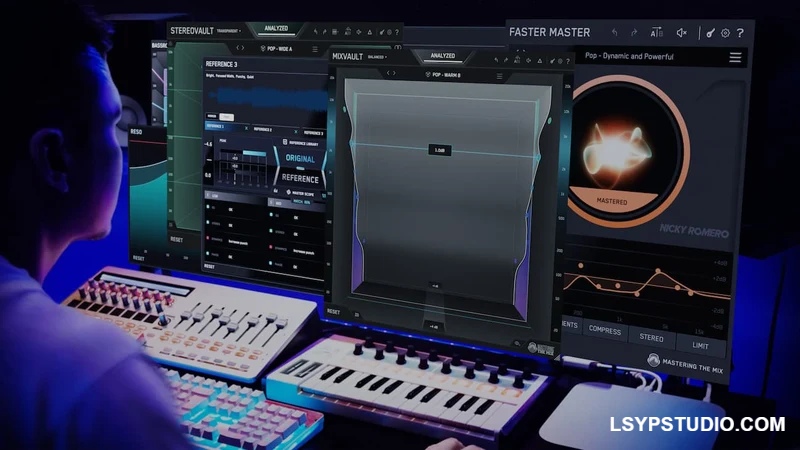Click the mute speaker icon in Faster Master
800x450 pixels.
682,33
